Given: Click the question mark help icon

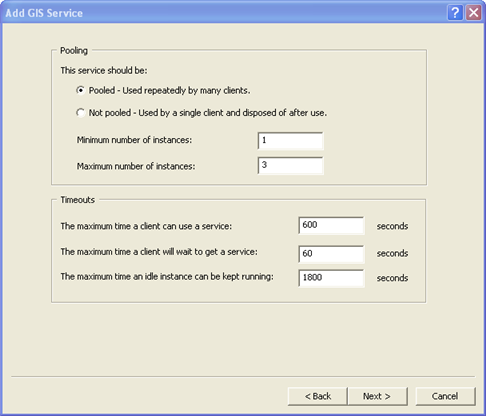Looking at the screenshot, I should (455, 13).
